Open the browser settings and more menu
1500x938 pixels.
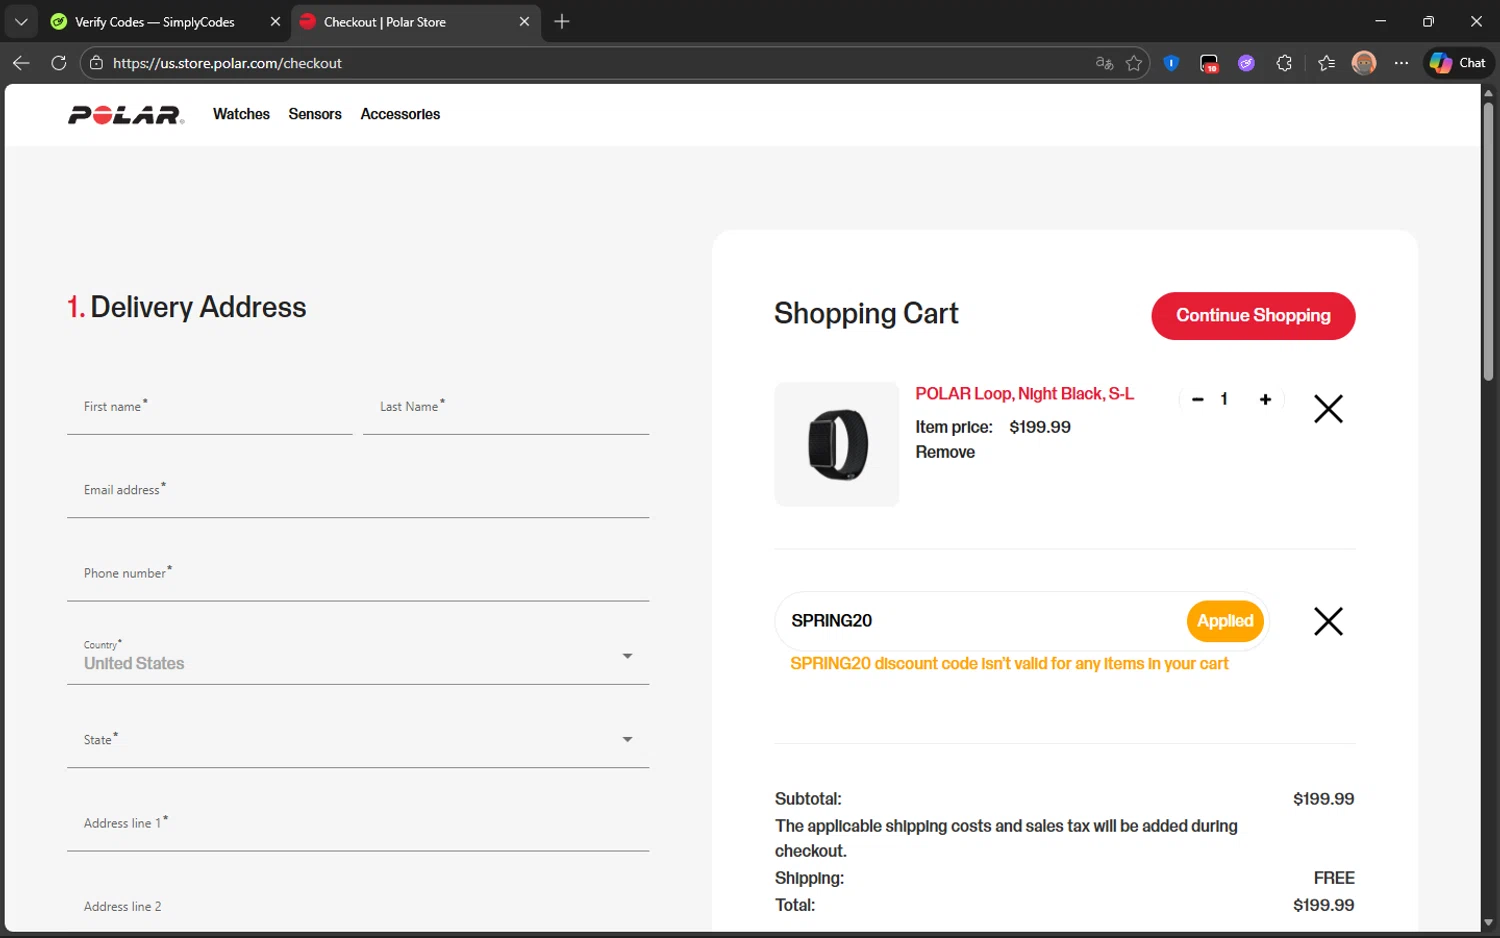point(1401,63)
